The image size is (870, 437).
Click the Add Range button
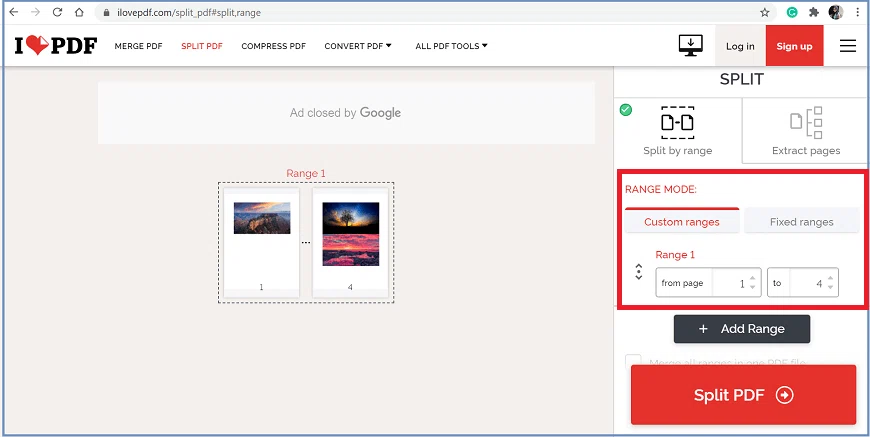tap(742, 329)
